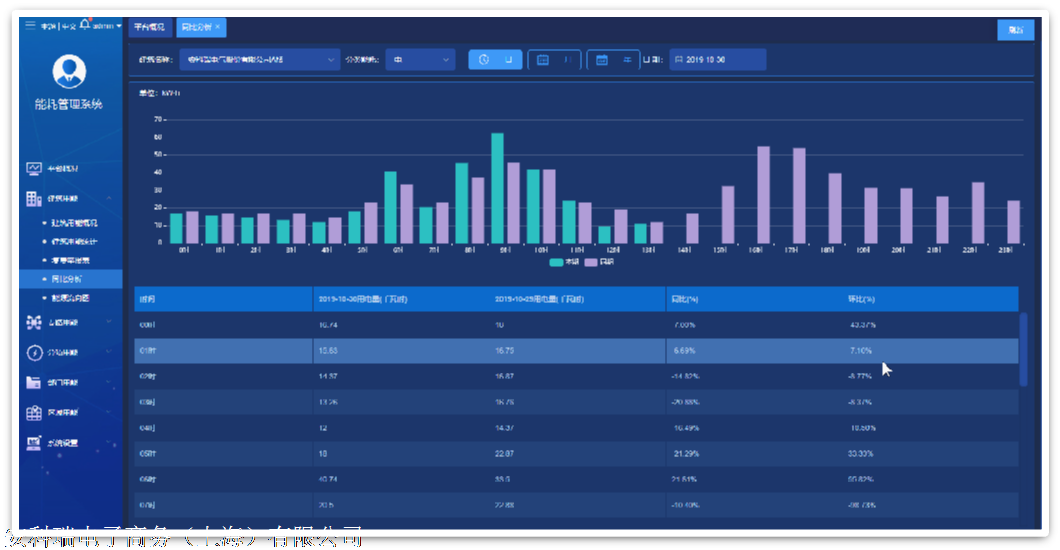The image size is (1060, 550).
Task: Expand the folder menu chevron
Action: click(x=109, y=382)
